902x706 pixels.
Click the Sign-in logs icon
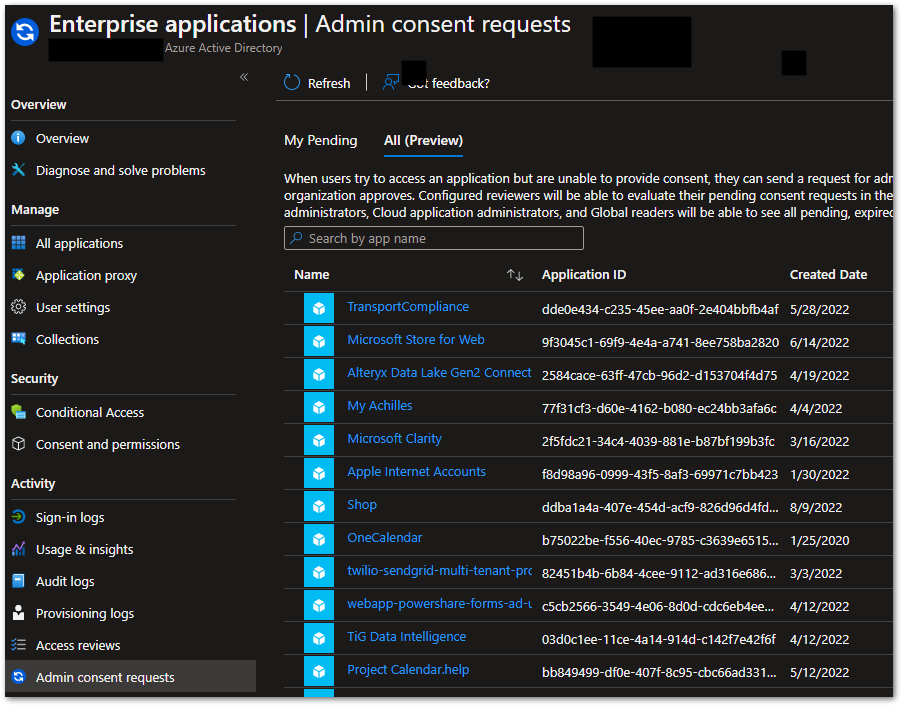click(18, 517)
